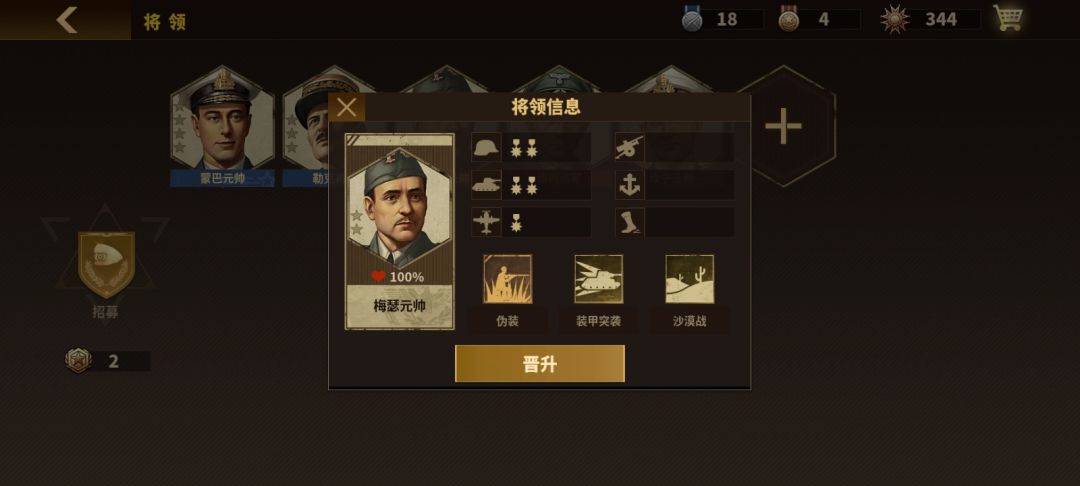This screenshot has width=1080, height=486.
Task: Tap the silver medal counter showing 18
Action: pos(722,19)
